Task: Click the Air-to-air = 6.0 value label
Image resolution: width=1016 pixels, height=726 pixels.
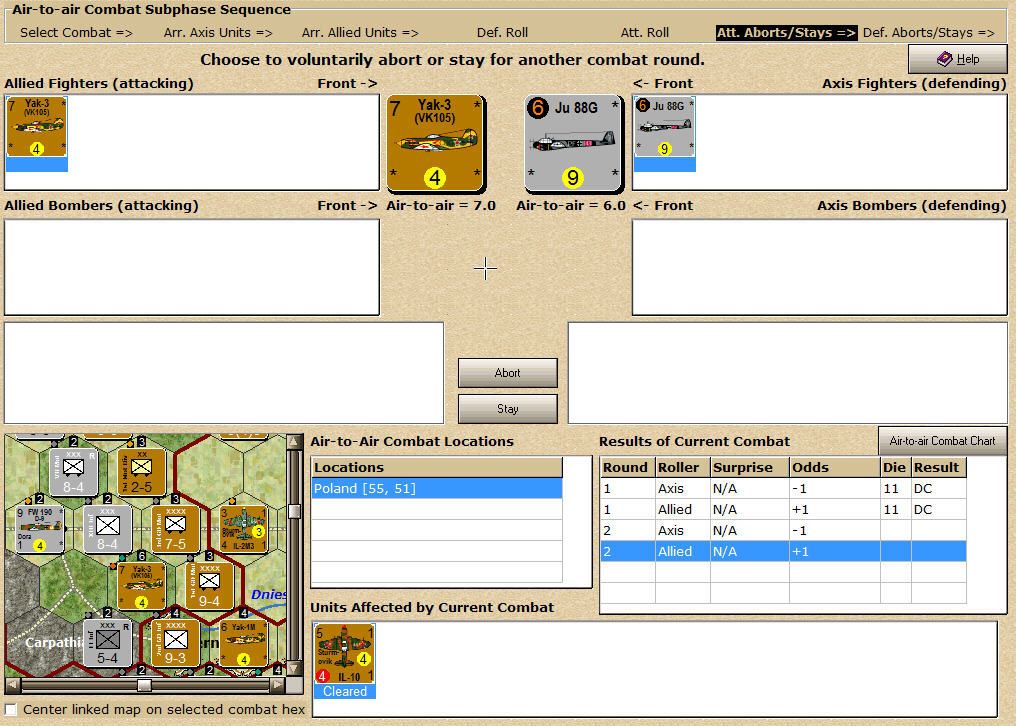Action: [571, 205]
